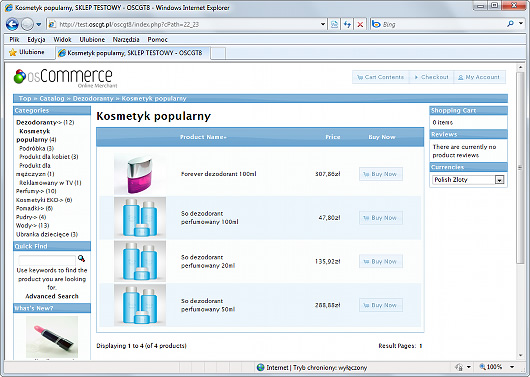Click Forever dezodorant 100ml product image

click(x=140, y=174)
